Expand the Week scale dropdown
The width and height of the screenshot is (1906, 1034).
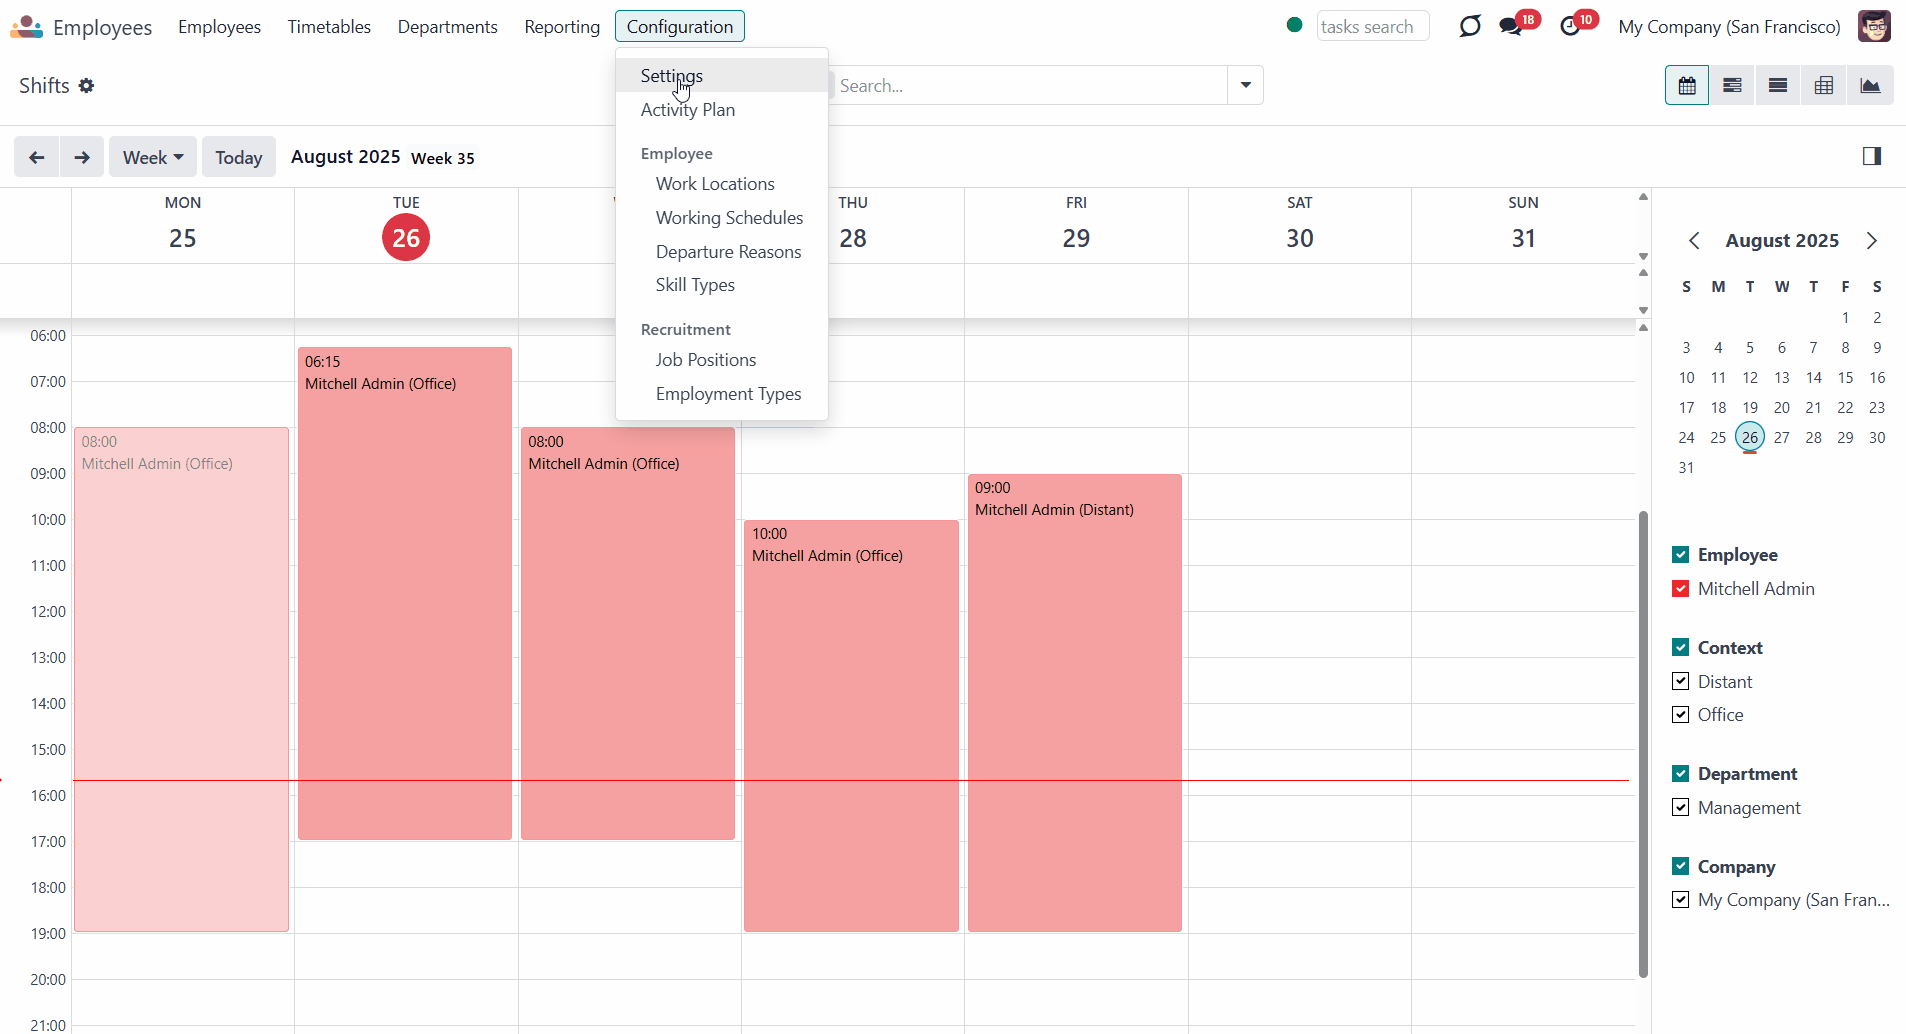click(x=153, y=157)
